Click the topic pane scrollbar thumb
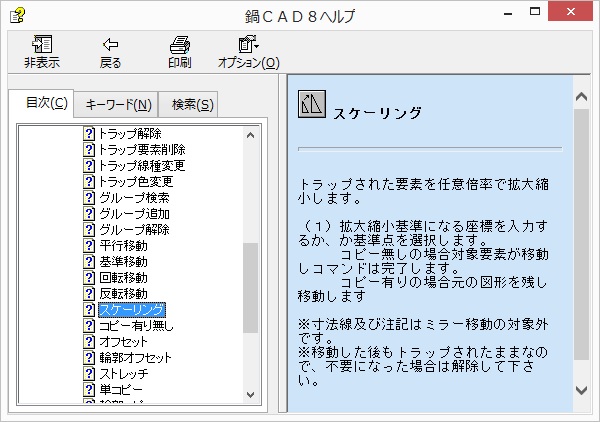This screenshot has height=422, width=600. (x=581, y=234)
